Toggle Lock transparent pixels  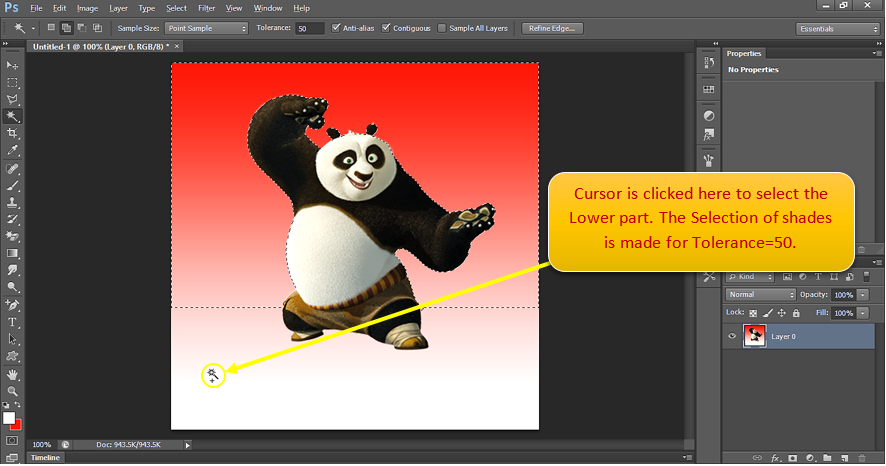[x=753, y=313]
